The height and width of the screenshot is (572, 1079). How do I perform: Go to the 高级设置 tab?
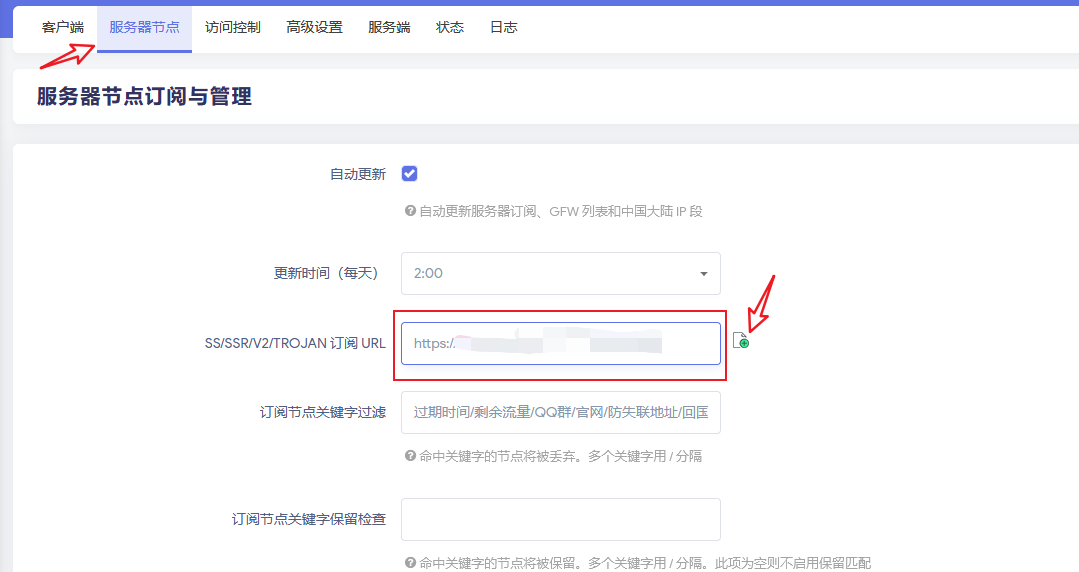pyautogui.click(x=314, y=28)
